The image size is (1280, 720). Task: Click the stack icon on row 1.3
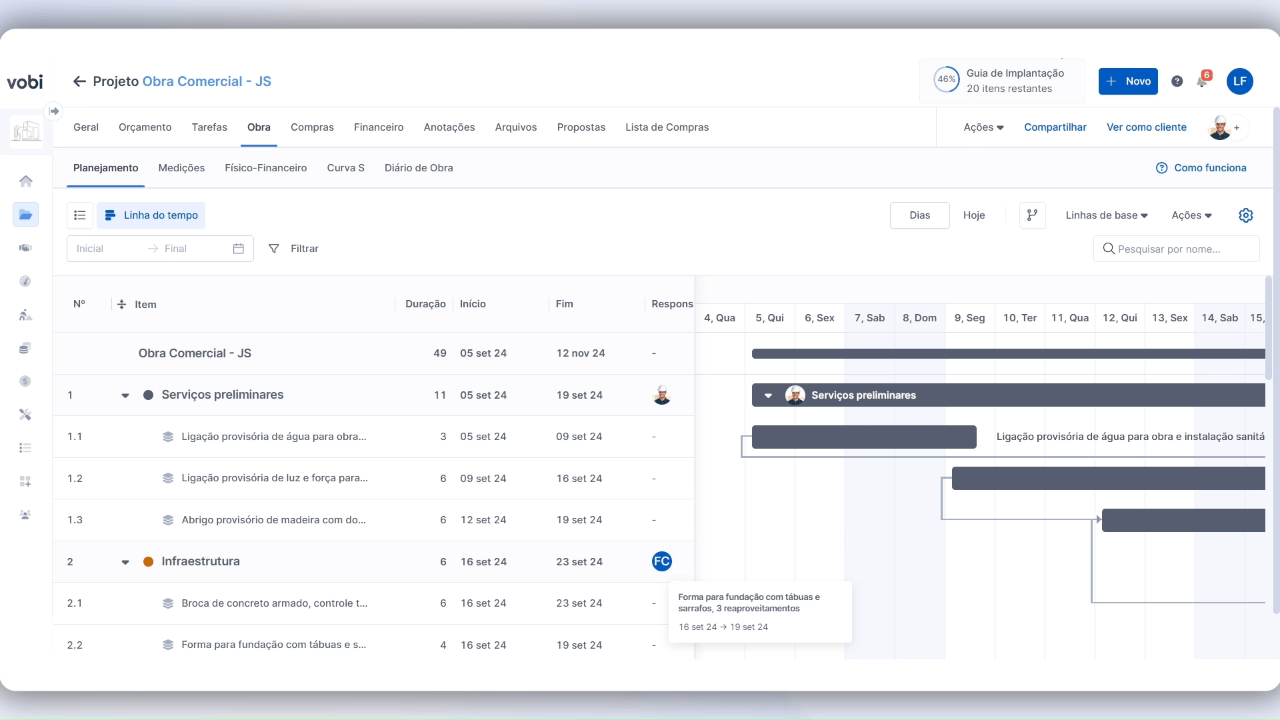168,520
